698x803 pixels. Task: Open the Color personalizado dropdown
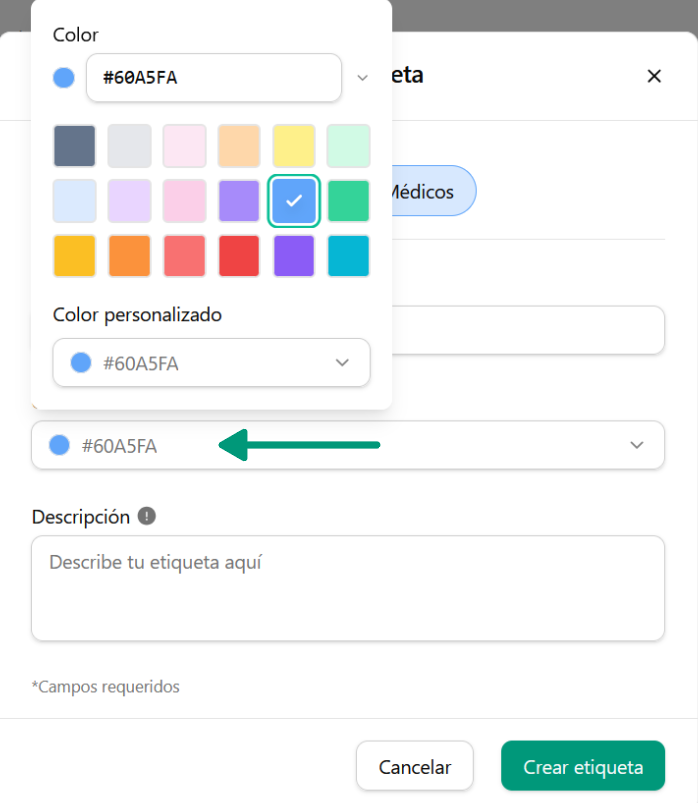pyautogui.click(x=211, y=363)
